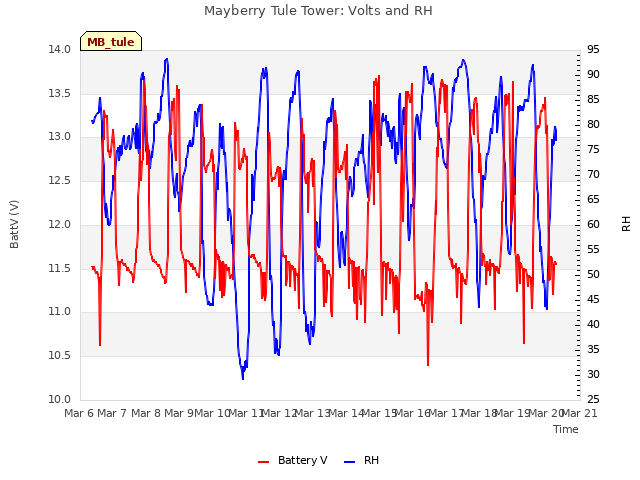Click the 13.0 left axis tick label
This screenshot has width=640, height=480.
[60, 137]
